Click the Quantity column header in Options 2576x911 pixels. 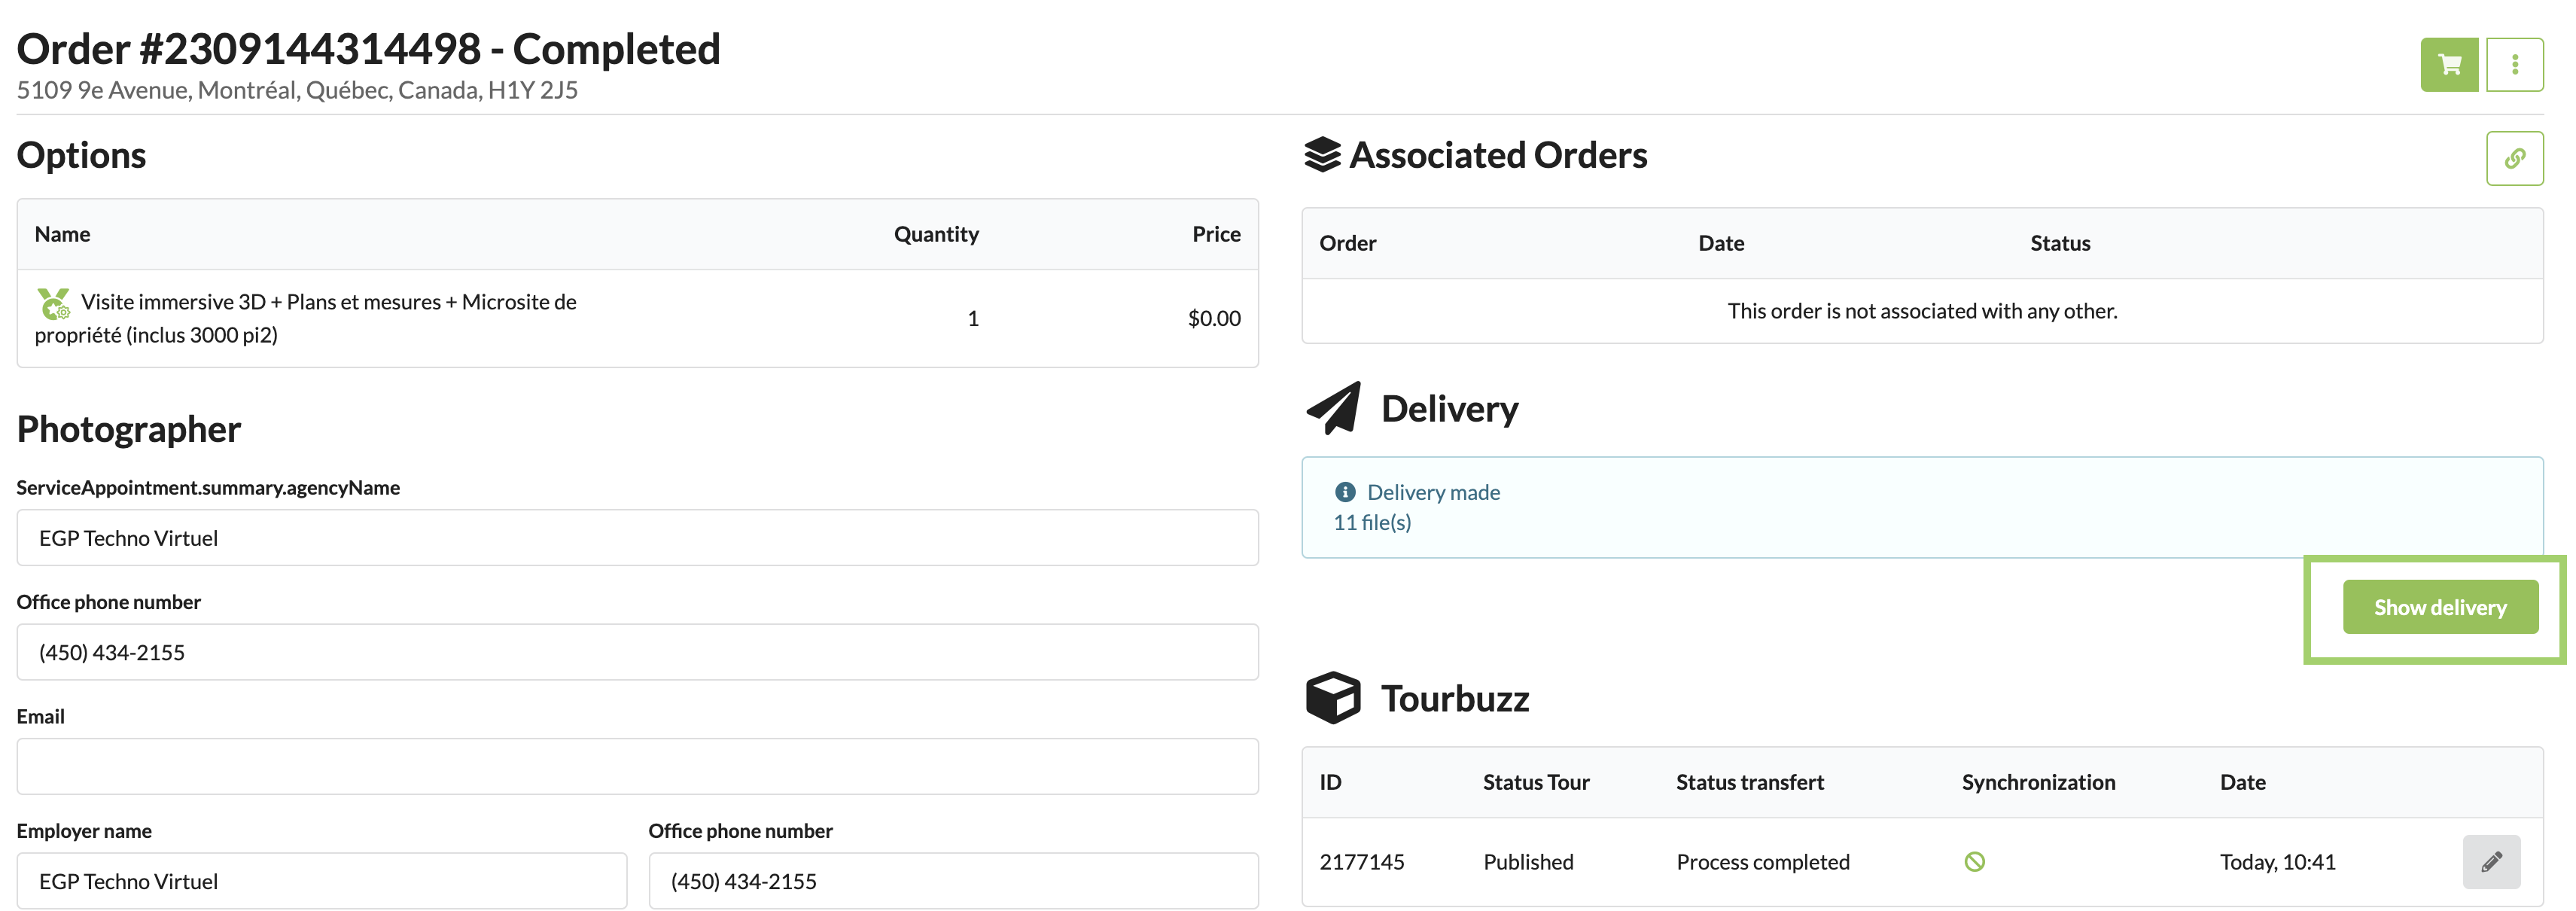click(936, 233)
